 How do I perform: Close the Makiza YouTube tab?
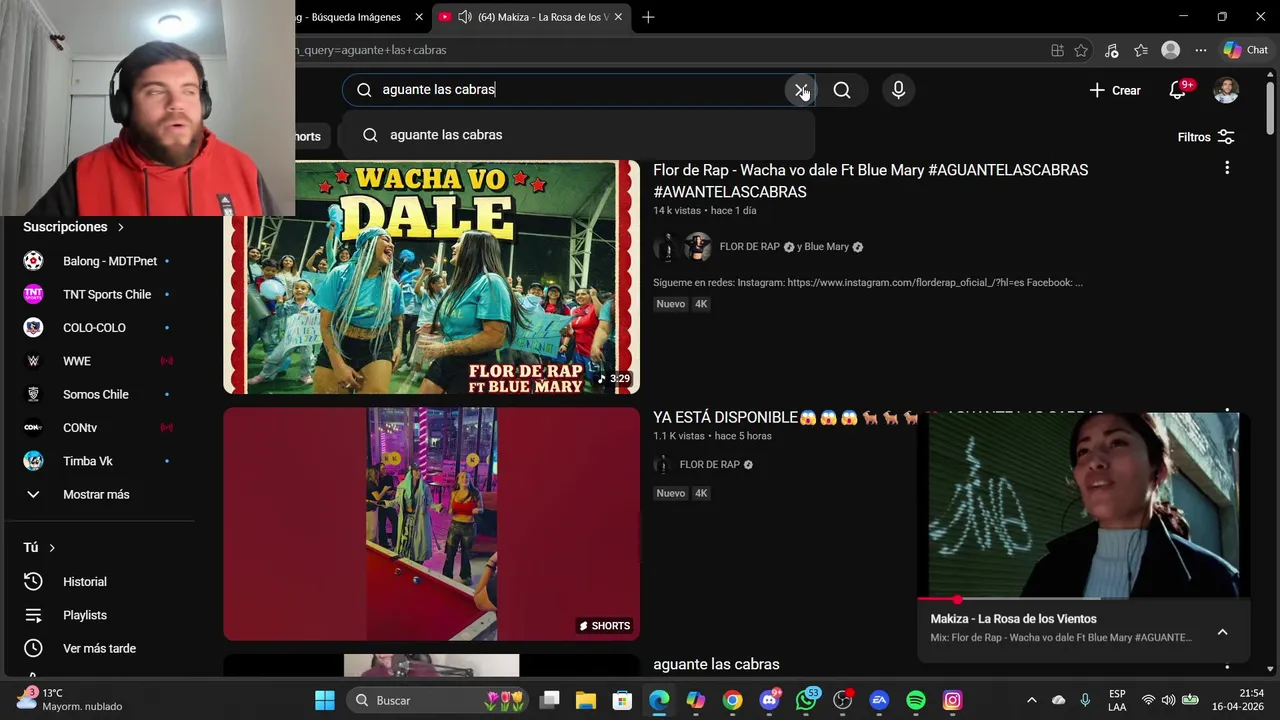pyautogui.click(x=618, y=17)
